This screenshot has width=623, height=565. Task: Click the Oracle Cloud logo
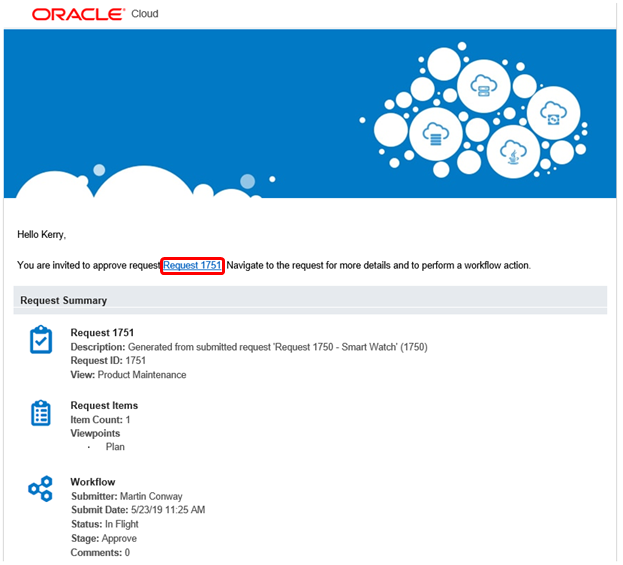click(95, 14)
